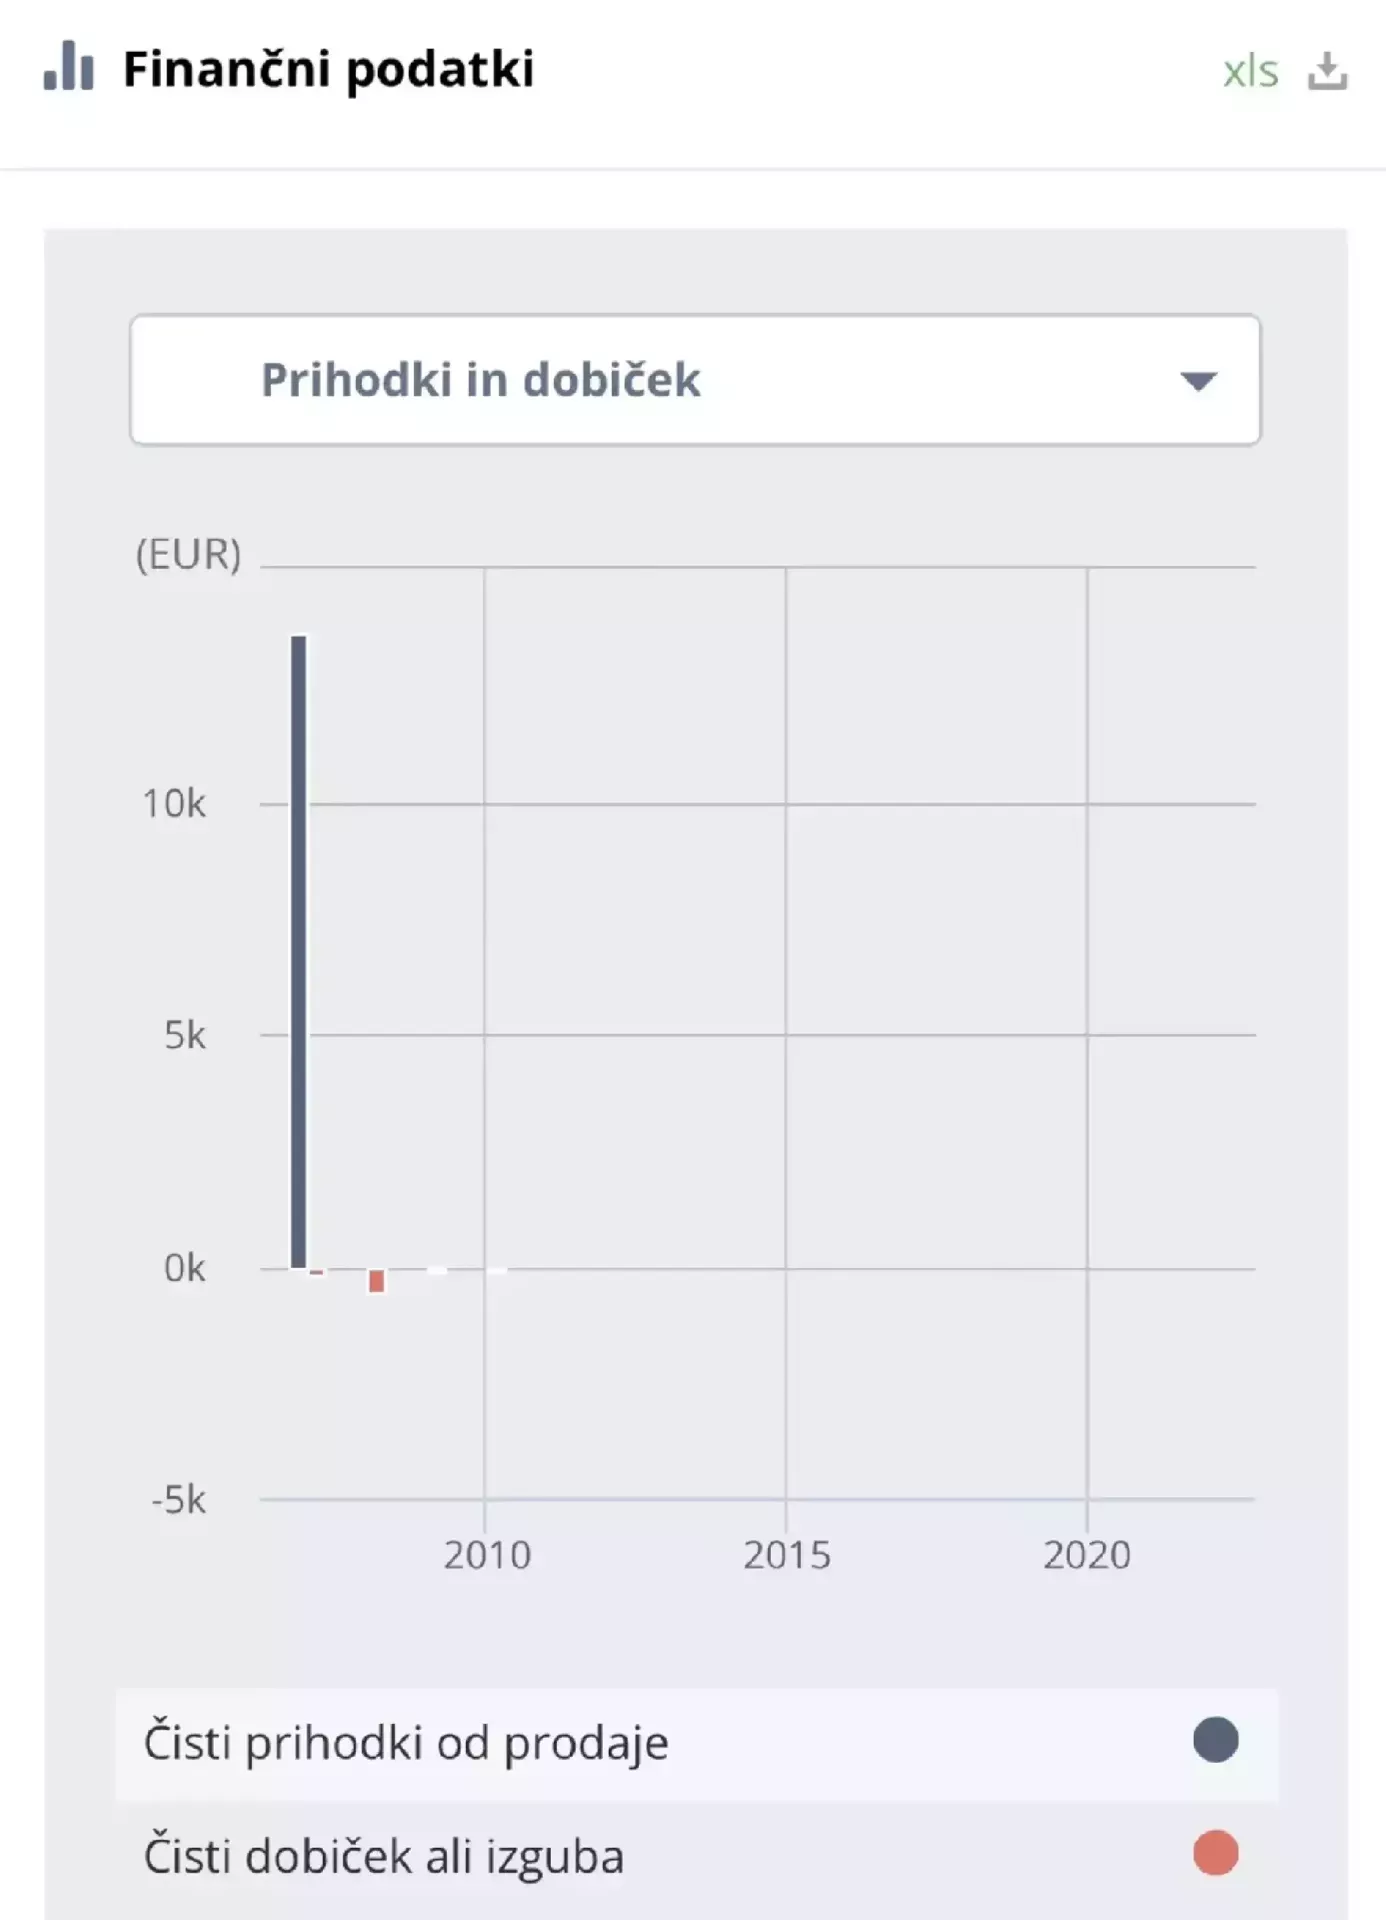Open the Prihodki in dobiček dropdown
The width and height of the screenshot is (1386, 1920).
(x=694, y=380)
